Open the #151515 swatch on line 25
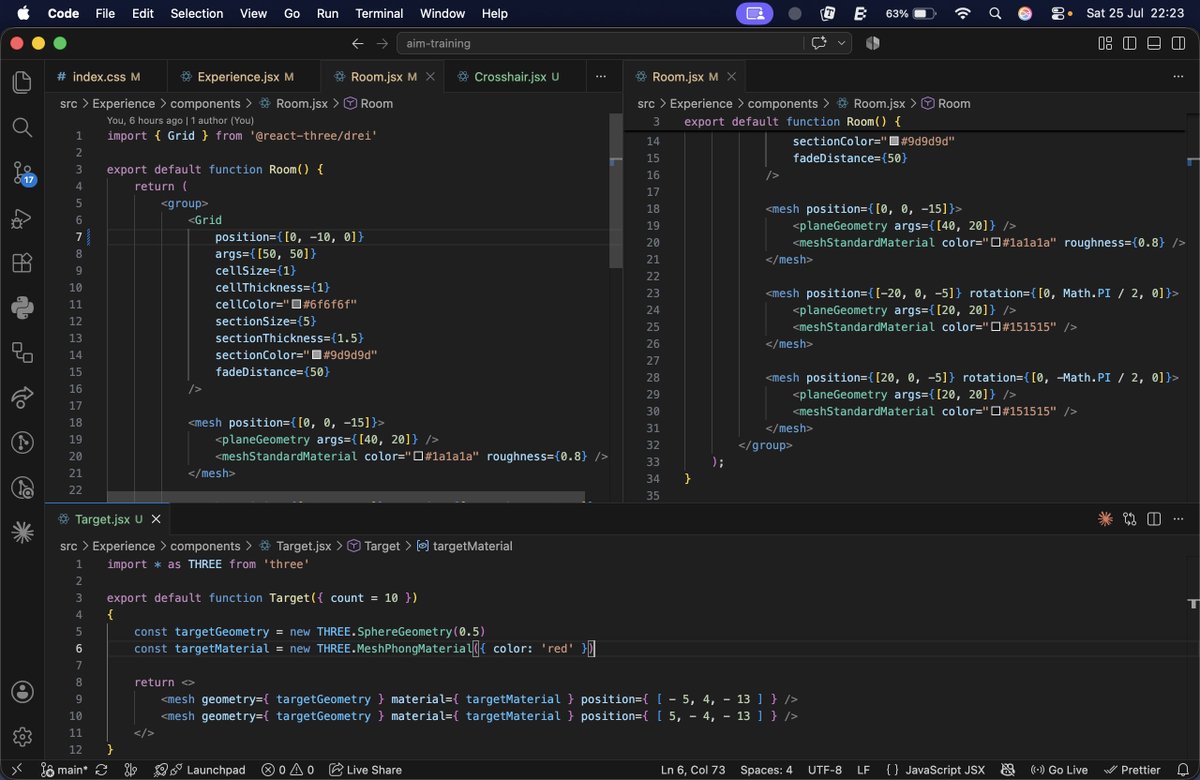The width and height of the screenshot is (1200, 780). point(995,327)
